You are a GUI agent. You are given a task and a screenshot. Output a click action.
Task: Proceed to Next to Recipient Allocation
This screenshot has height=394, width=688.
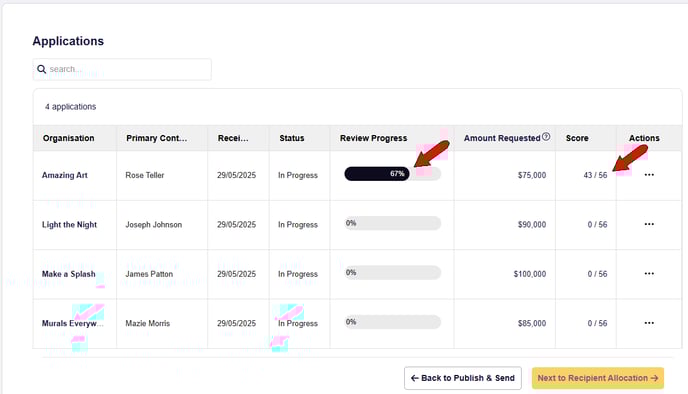tap(598, 378)
